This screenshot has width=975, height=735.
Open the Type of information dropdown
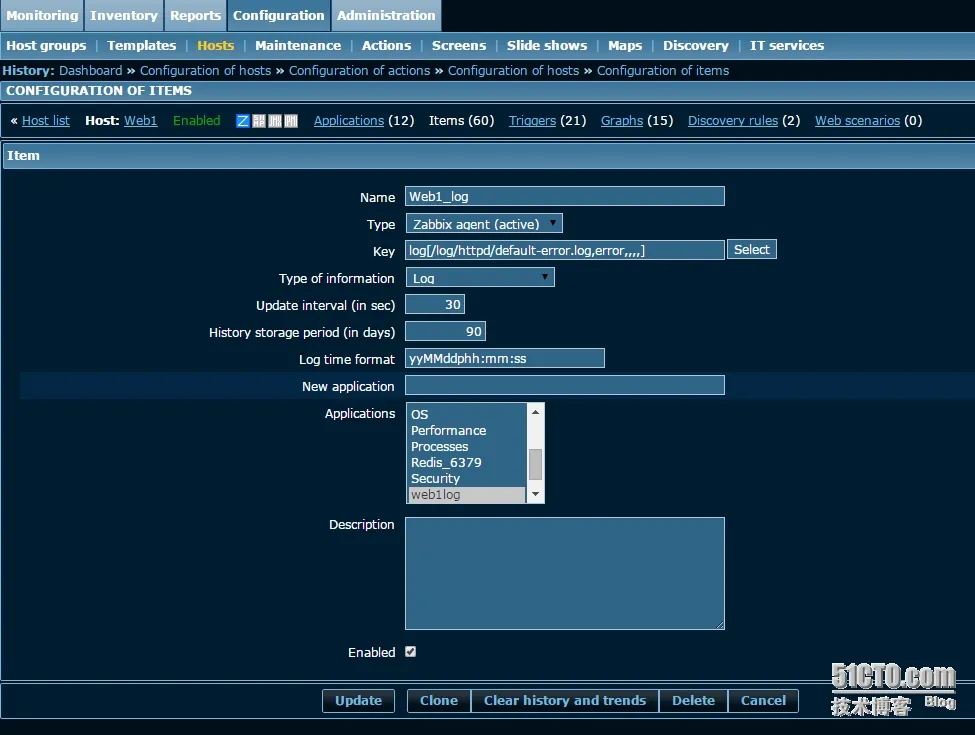coord(479,277)
